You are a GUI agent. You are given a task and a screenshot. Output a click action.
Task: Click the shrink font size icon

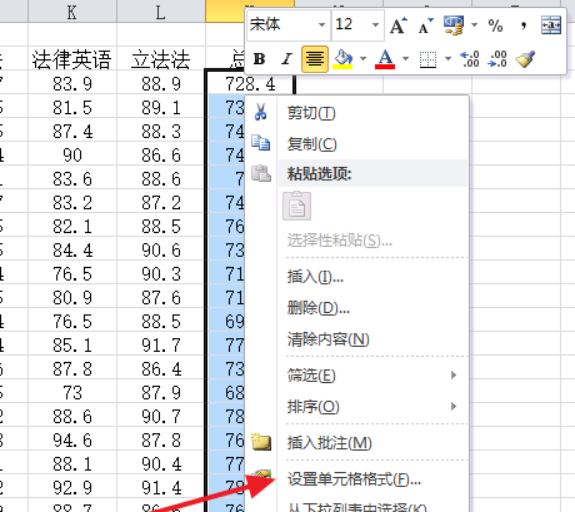pos(425,26)
